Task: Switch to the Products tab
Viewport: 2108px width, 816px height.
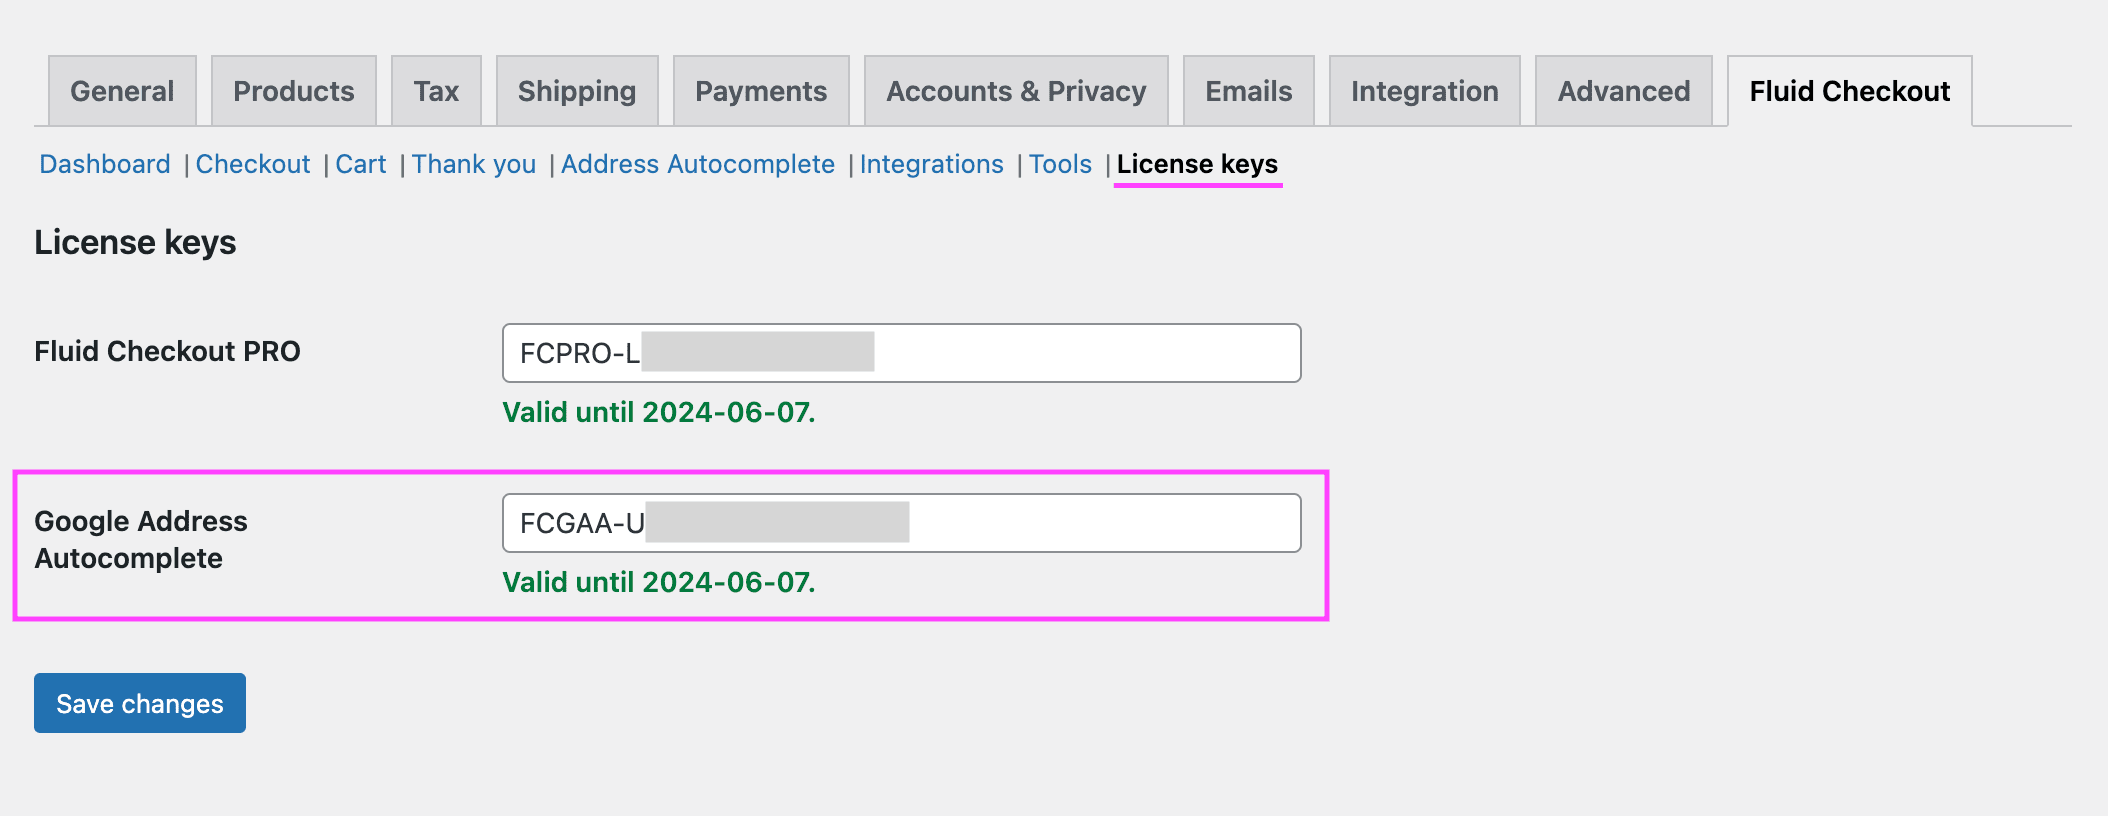Action: (x=294, y=91)
